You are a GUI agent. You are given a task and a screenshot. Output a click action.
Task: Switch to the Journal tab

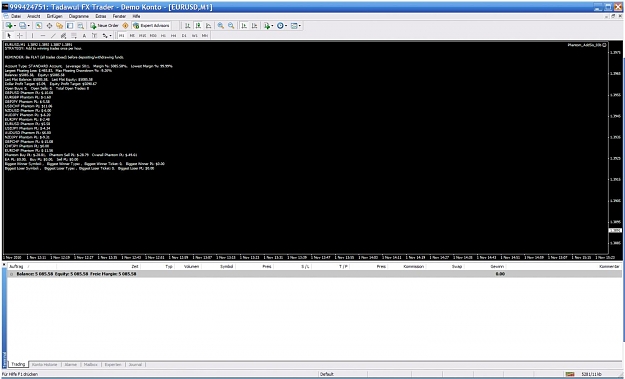coord(135,364)
